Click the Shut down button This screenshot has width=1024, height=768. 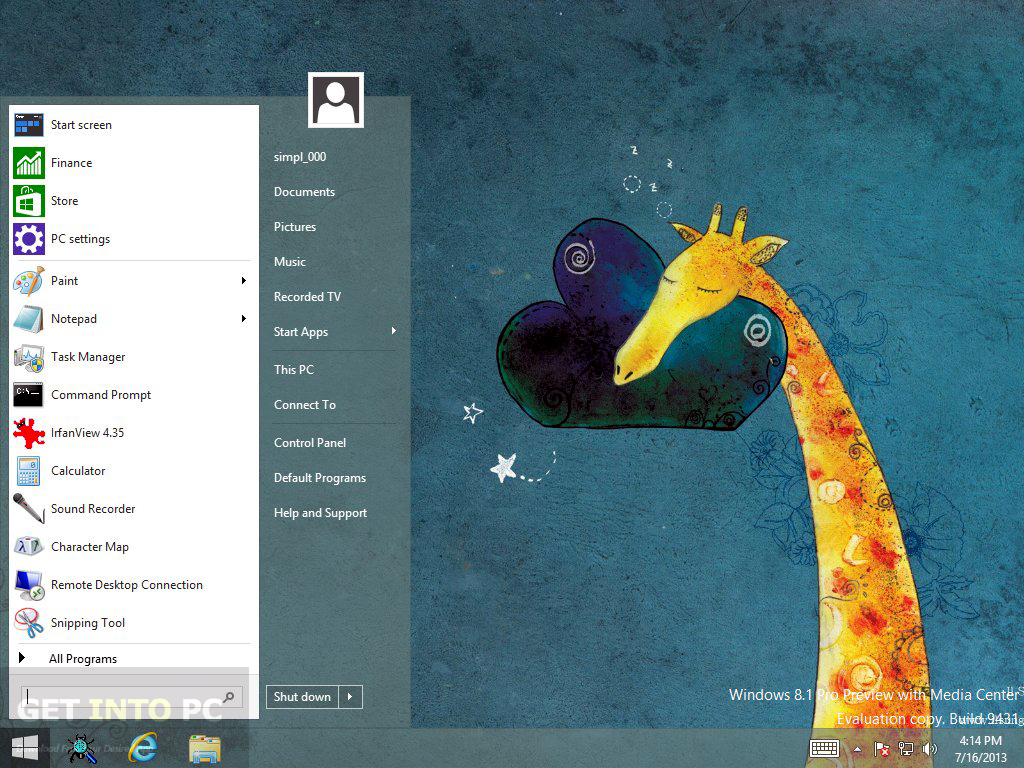302,697
